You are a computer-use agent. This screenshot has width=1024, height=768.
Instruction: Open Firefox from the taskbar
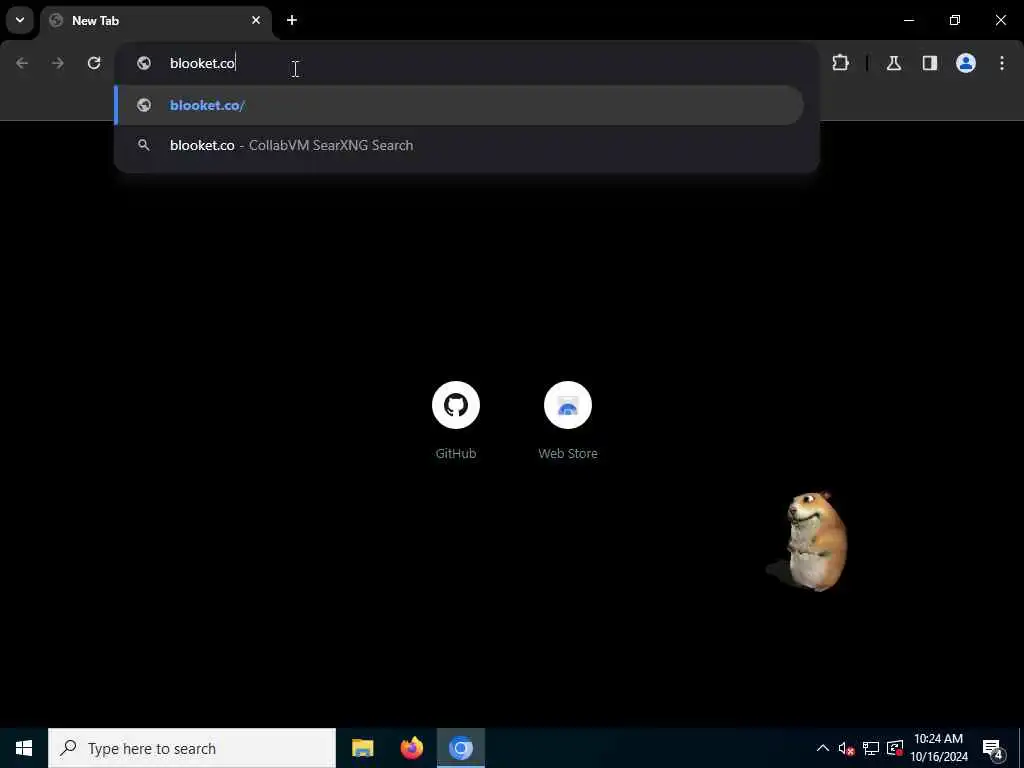click(411, 748)
